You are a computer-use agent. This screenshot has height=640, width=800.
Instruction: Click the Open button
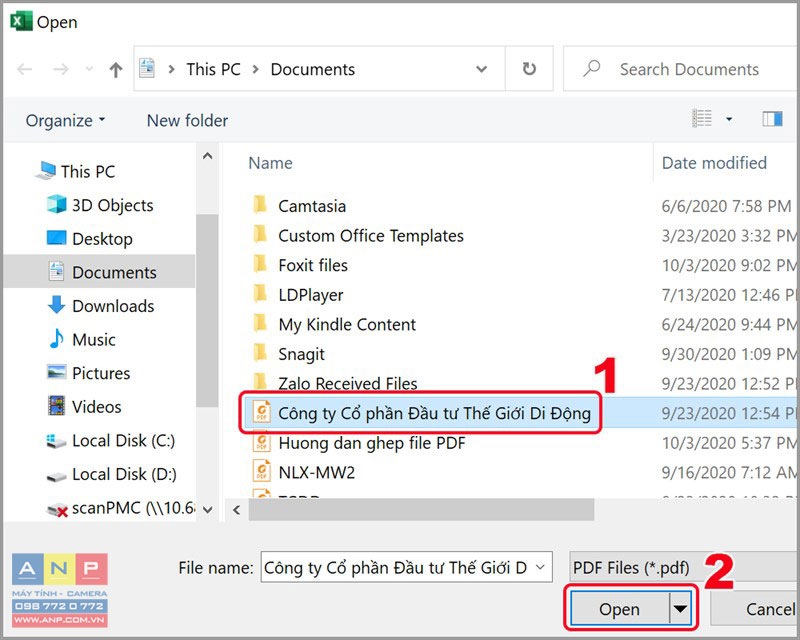click(619, 608)
